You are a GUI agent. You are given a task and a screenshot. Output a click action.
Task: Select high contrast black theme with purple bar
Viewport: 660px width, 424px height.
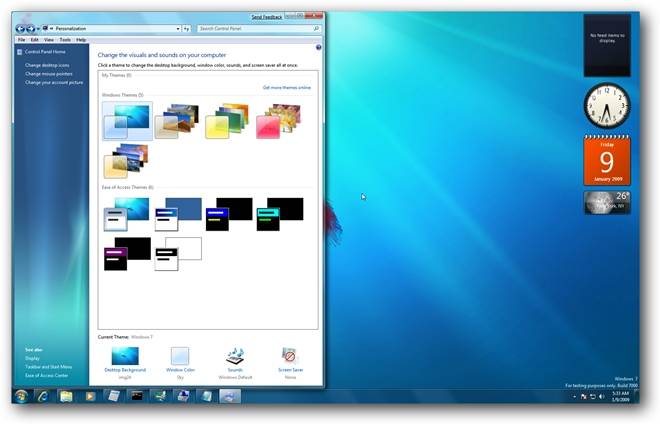(x=127, y=253)
